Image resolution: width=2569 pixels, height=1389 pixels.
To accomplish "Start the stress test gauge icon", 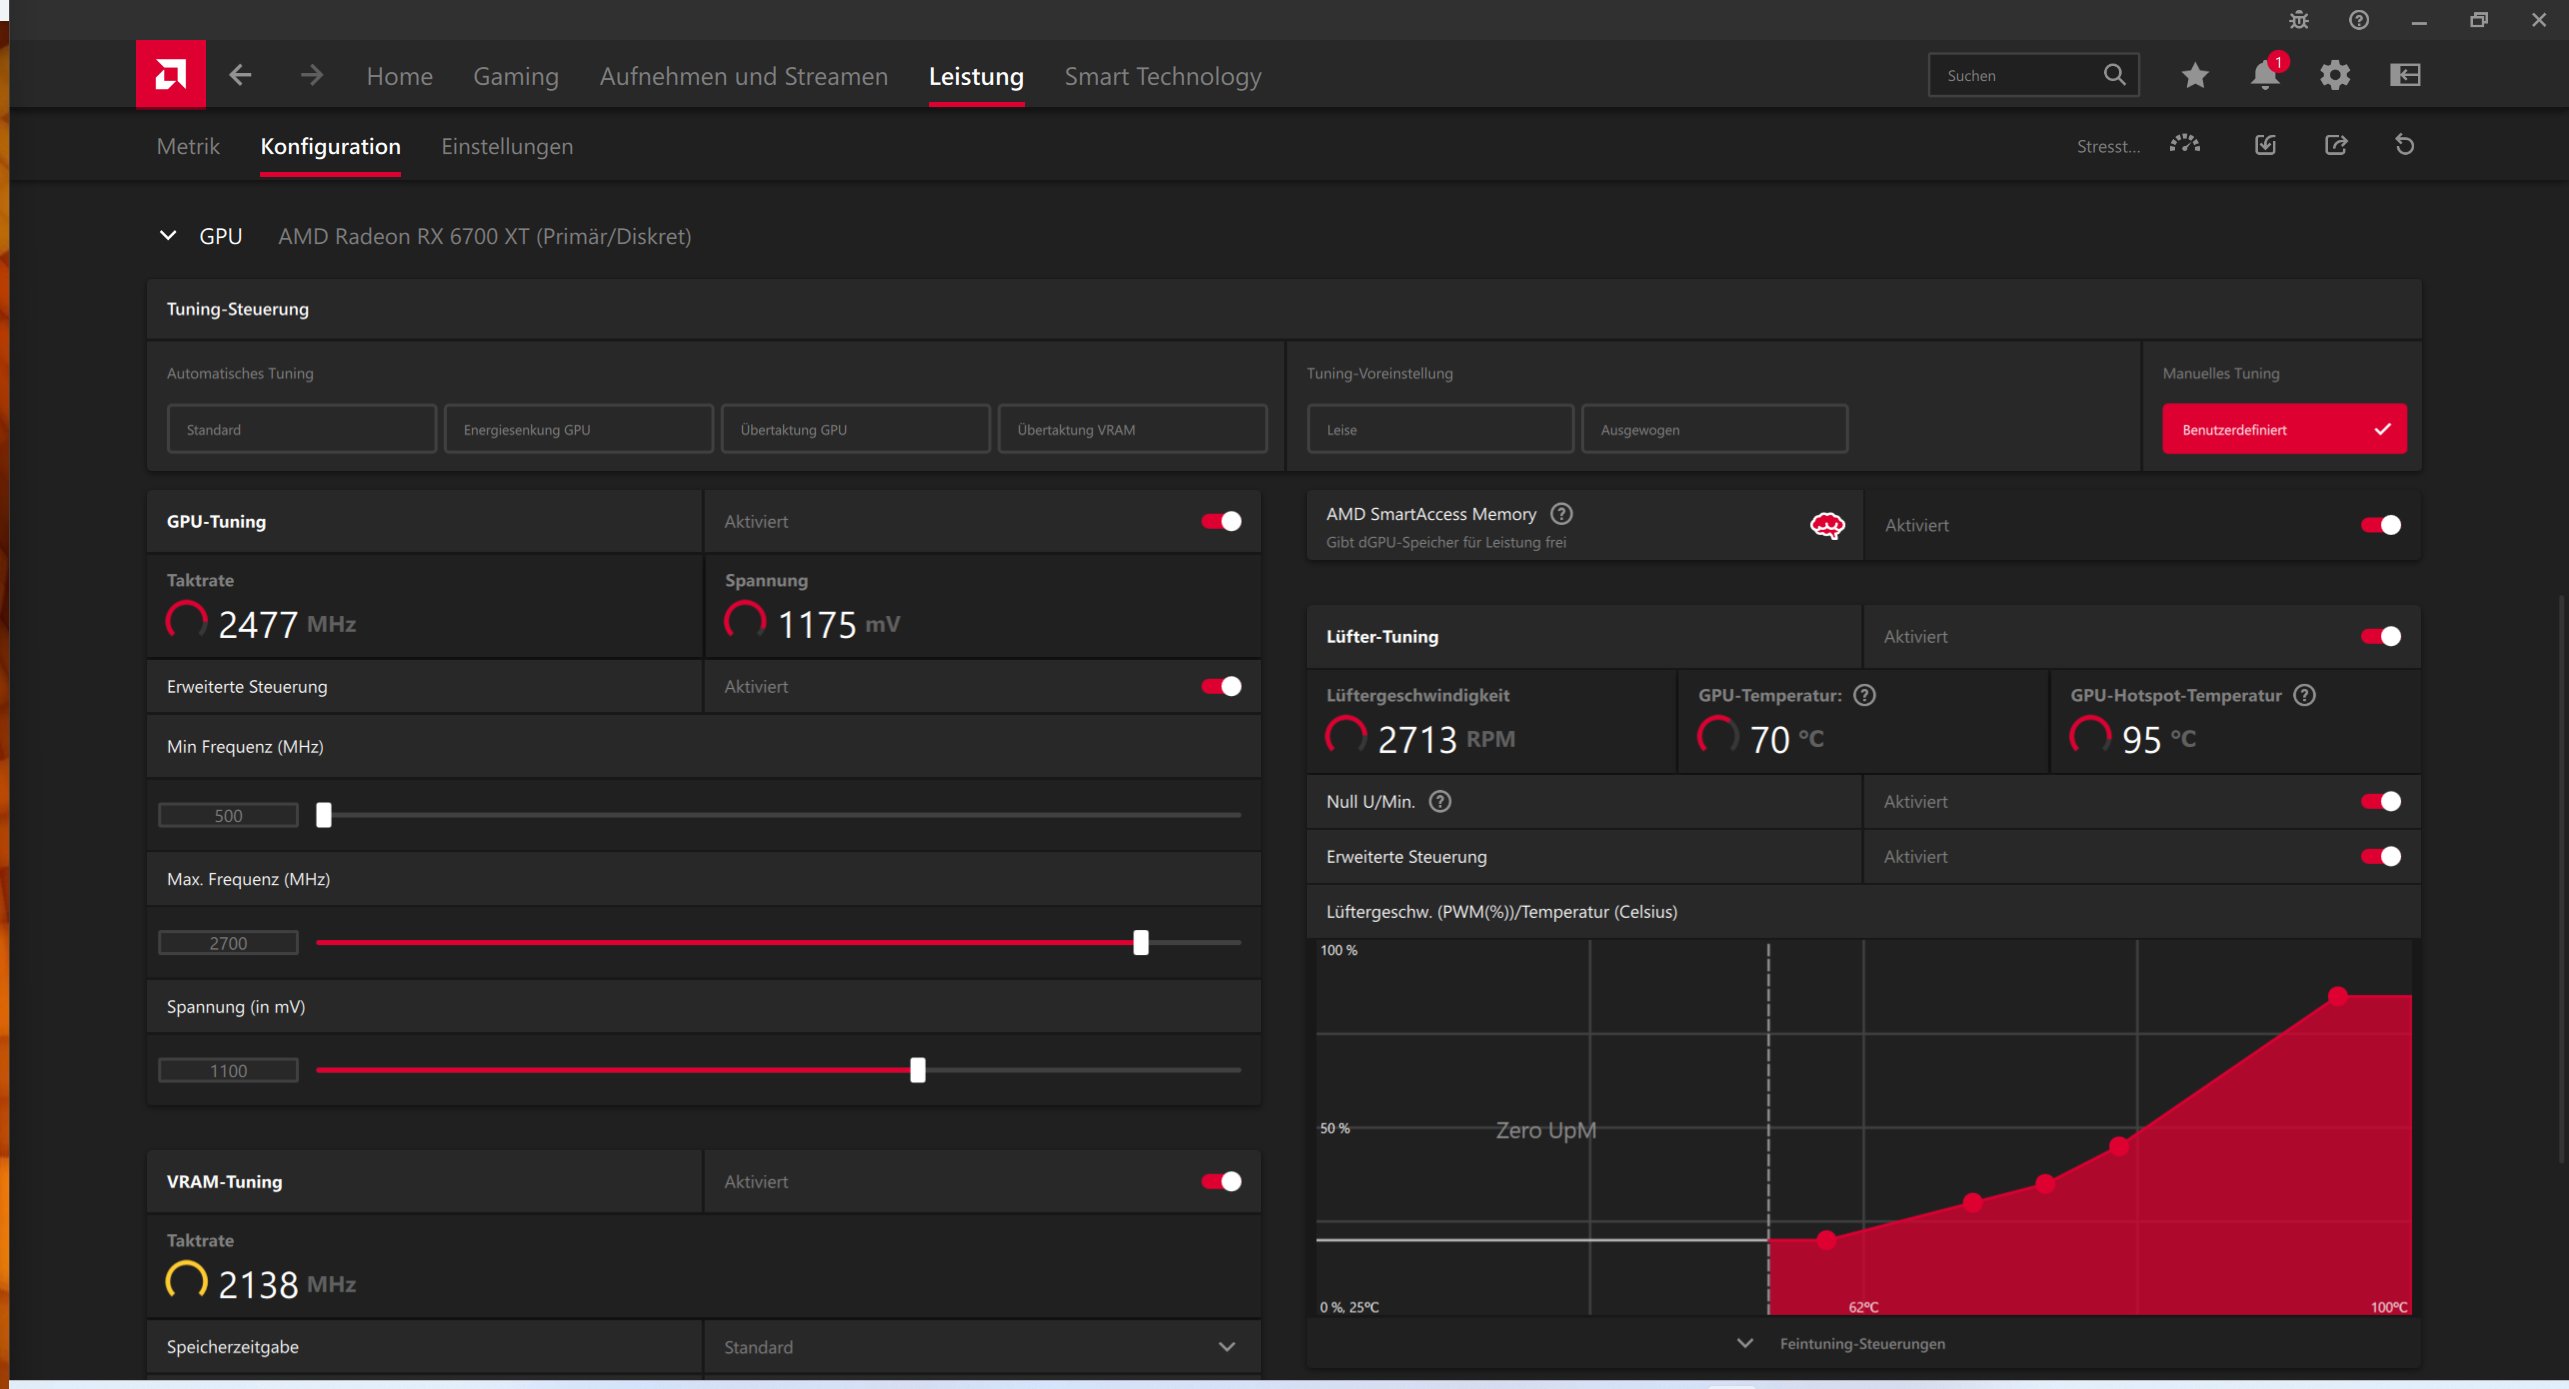I will [x=2185, y=145].
